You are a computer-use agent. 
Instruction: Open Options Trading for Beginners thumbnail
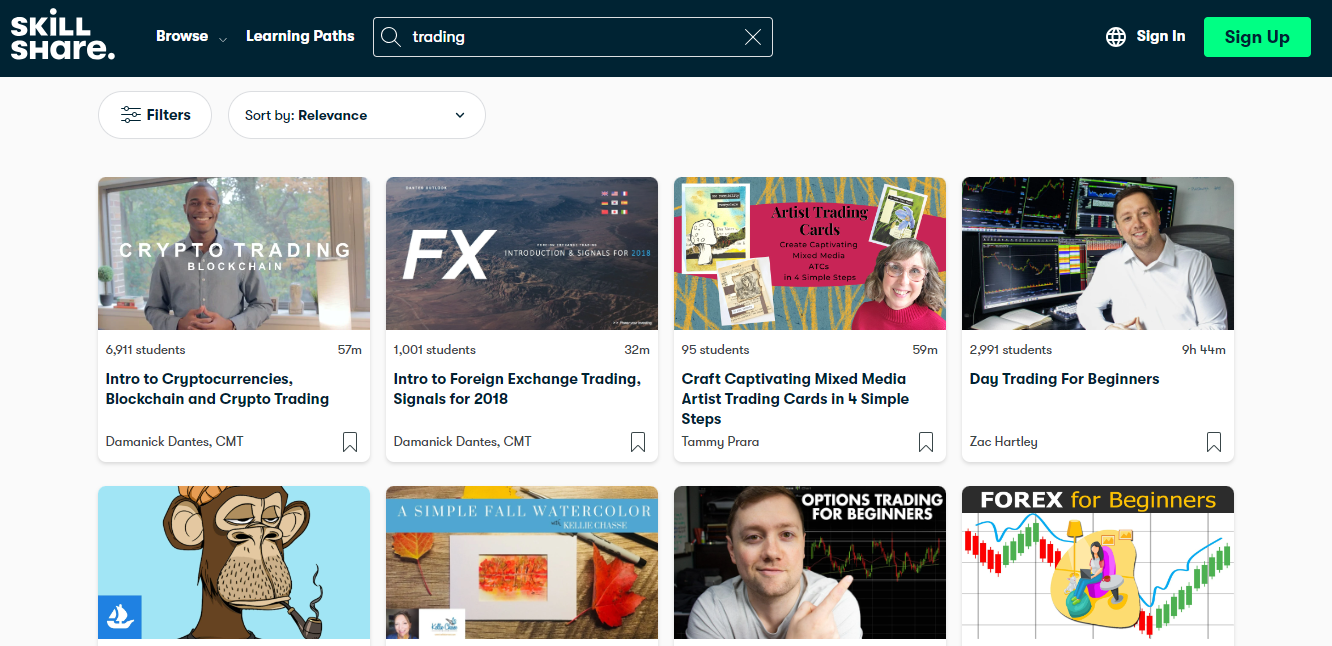pos(810,562)
